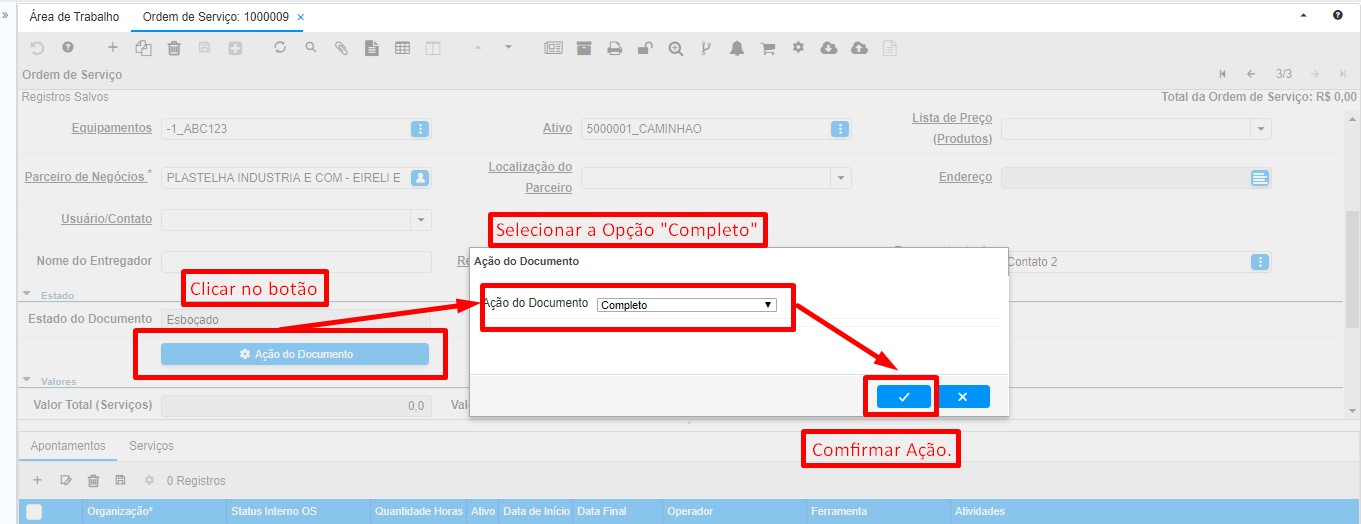Confirm dialog with the checkmark button
Viewport: 1361px width, 524px height.
click(903, 397)
